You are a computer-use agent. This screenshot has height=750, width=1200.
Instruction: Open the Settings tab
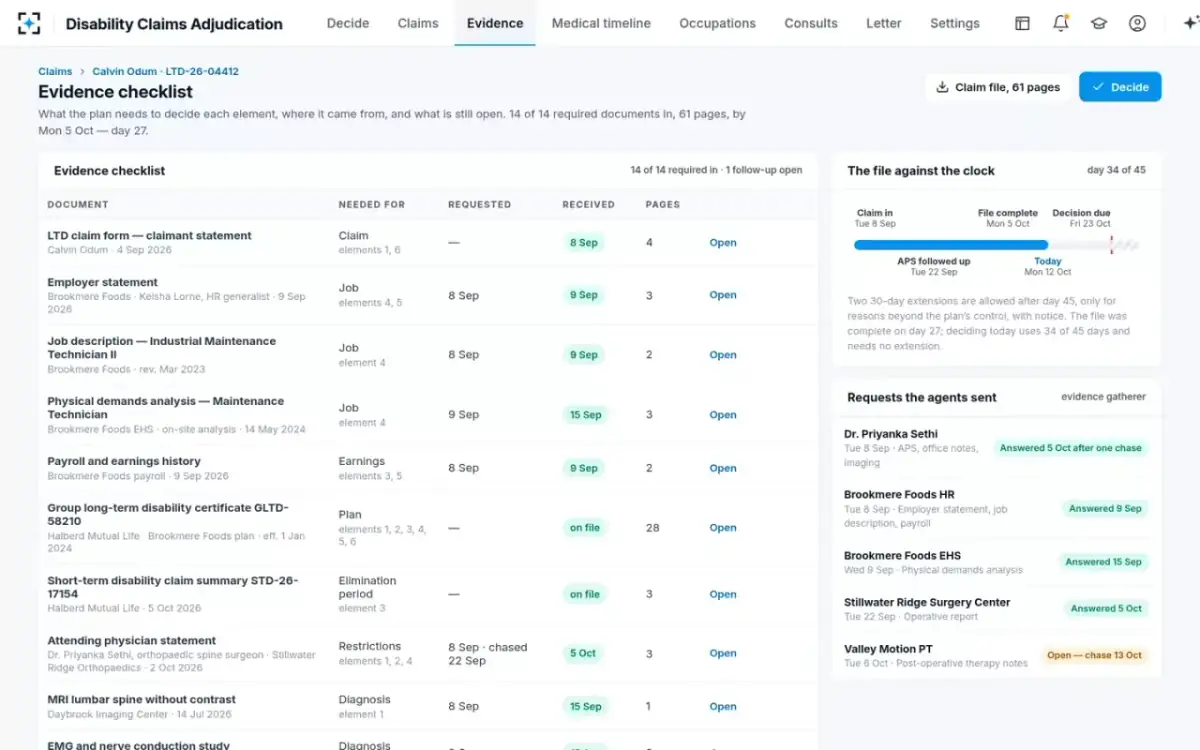coord(955,23)
